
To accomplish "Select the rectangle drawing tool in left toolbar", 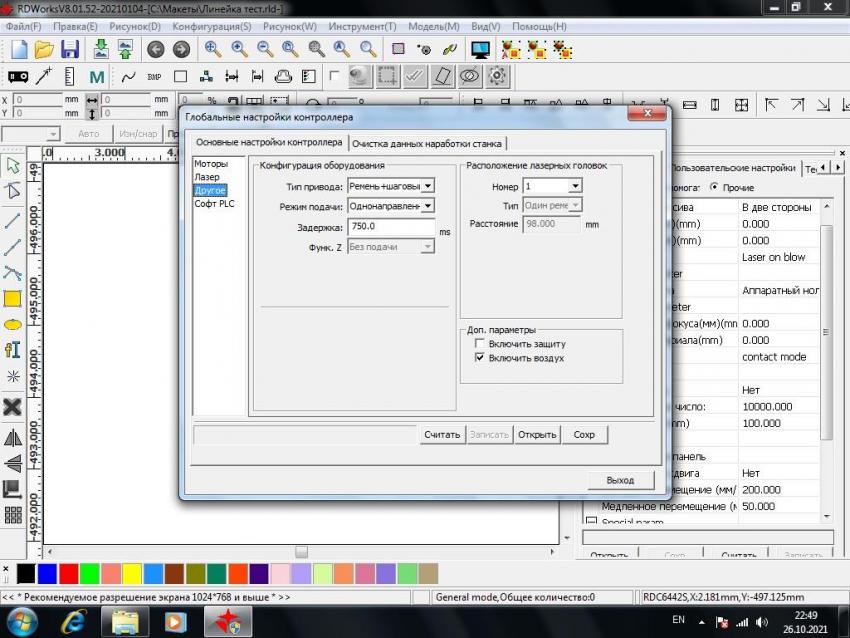I will click(13, 298).
